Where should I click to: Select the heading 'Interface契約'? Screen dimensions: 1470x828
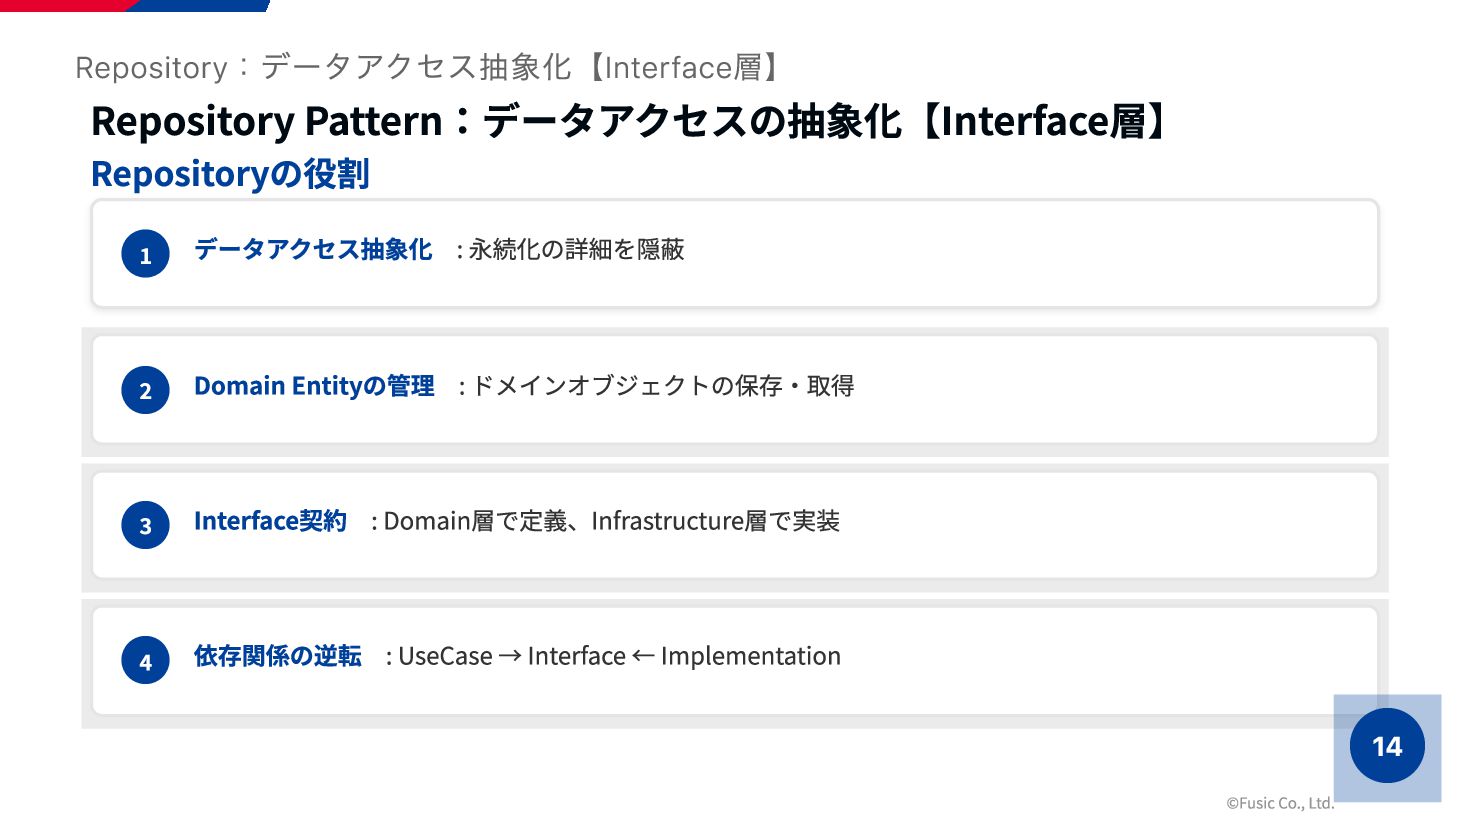(x=270, y=521)
